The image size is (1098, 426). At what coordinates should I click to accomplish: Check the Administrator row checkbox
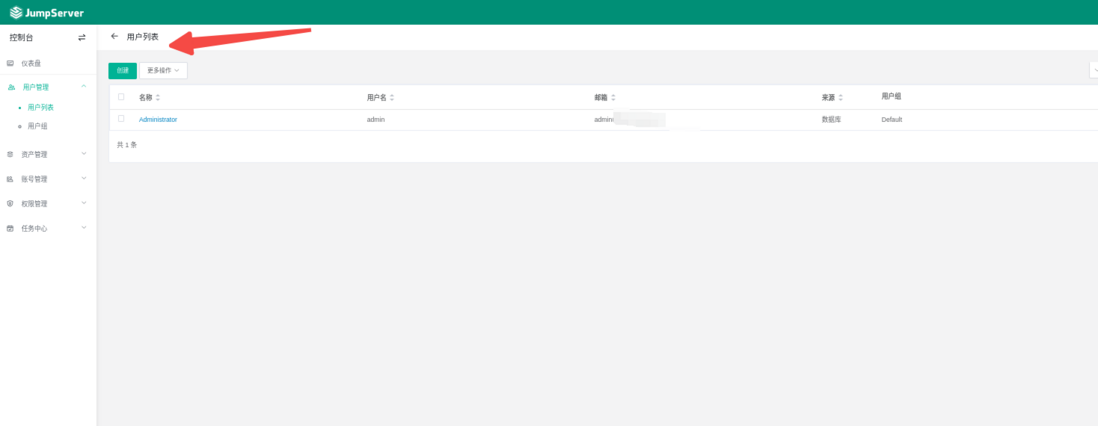tap(121, 118)
